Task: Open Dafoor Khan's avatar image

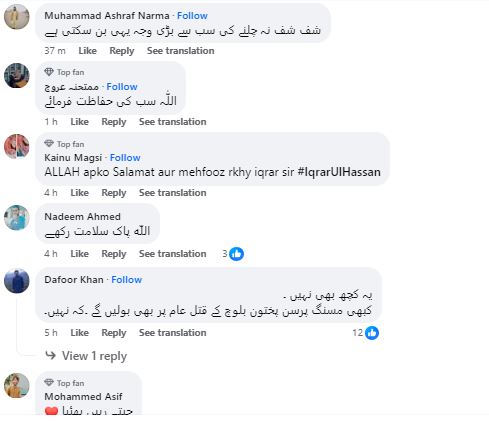Action: (17, 281)
